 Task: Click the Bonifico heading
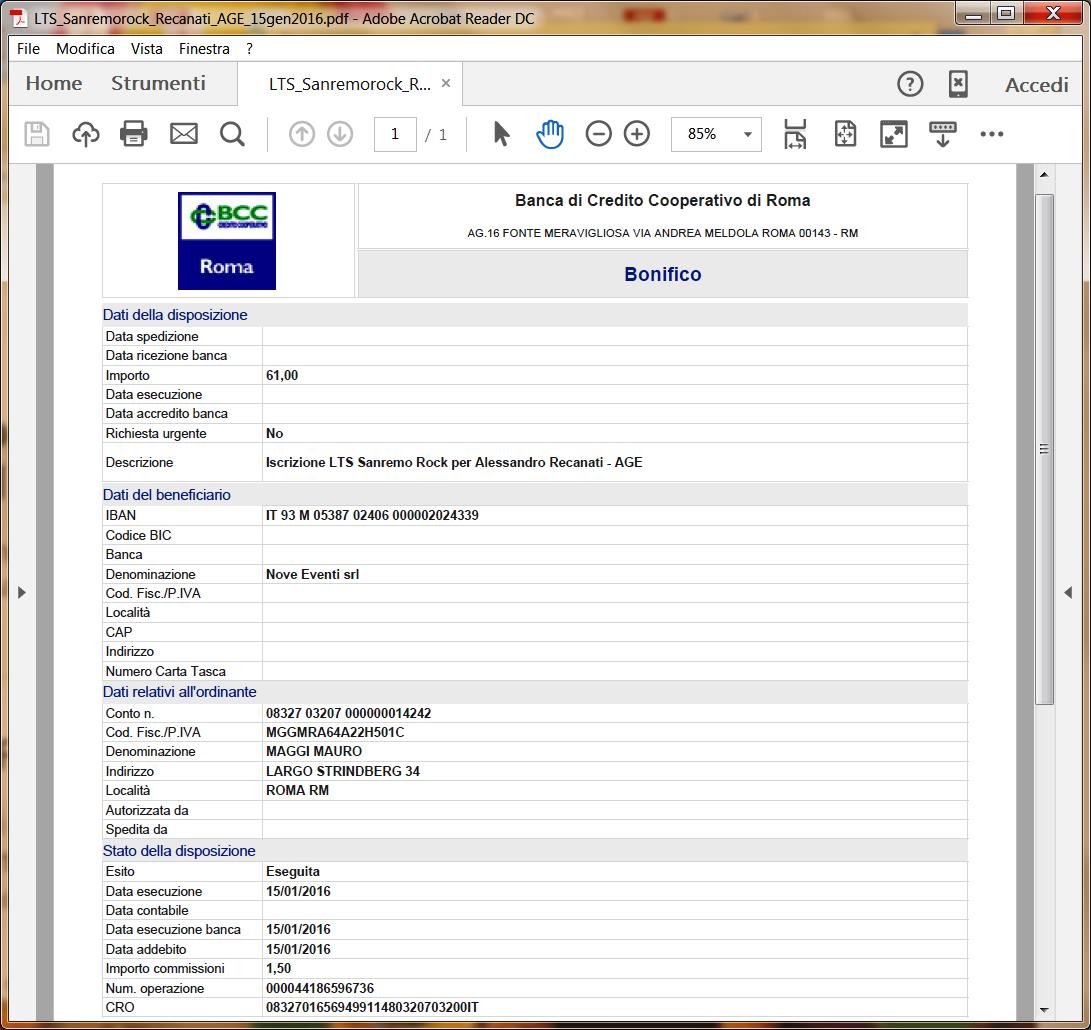[x=662, y=274]
